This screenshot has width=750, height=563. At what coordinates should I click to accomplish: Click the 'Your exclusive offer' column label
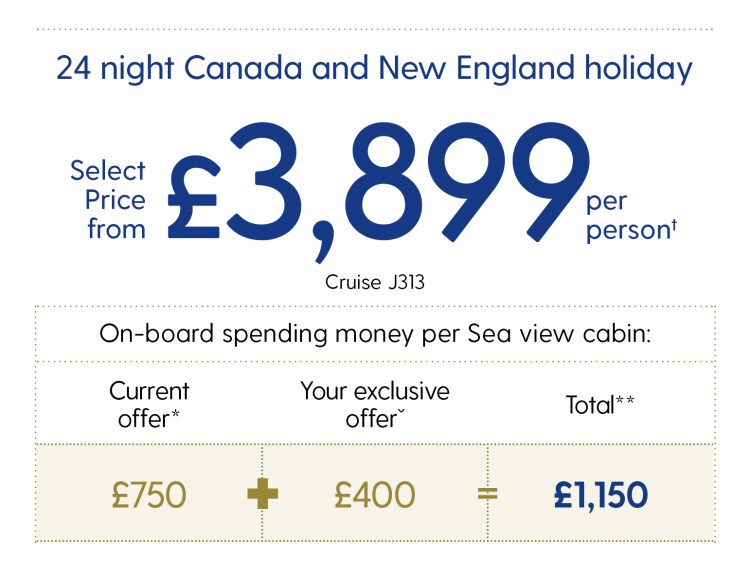pos(375,405)
